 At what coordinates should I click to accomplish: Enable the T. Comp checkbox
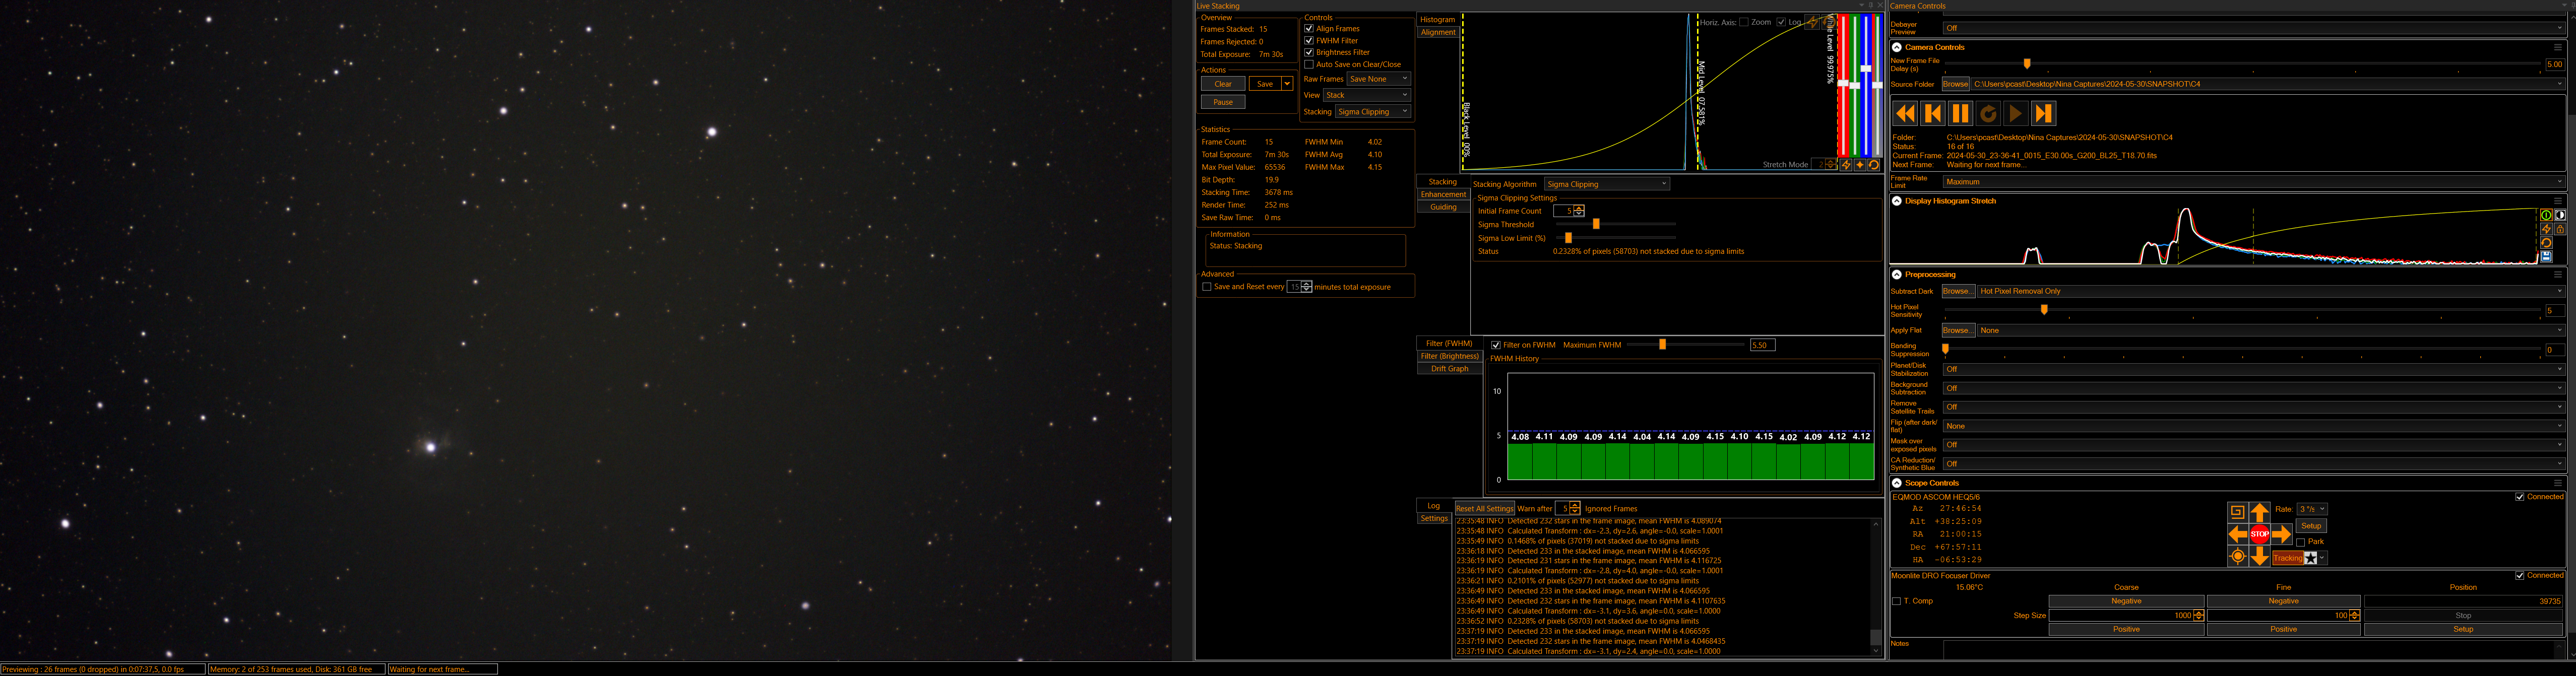1897,601
